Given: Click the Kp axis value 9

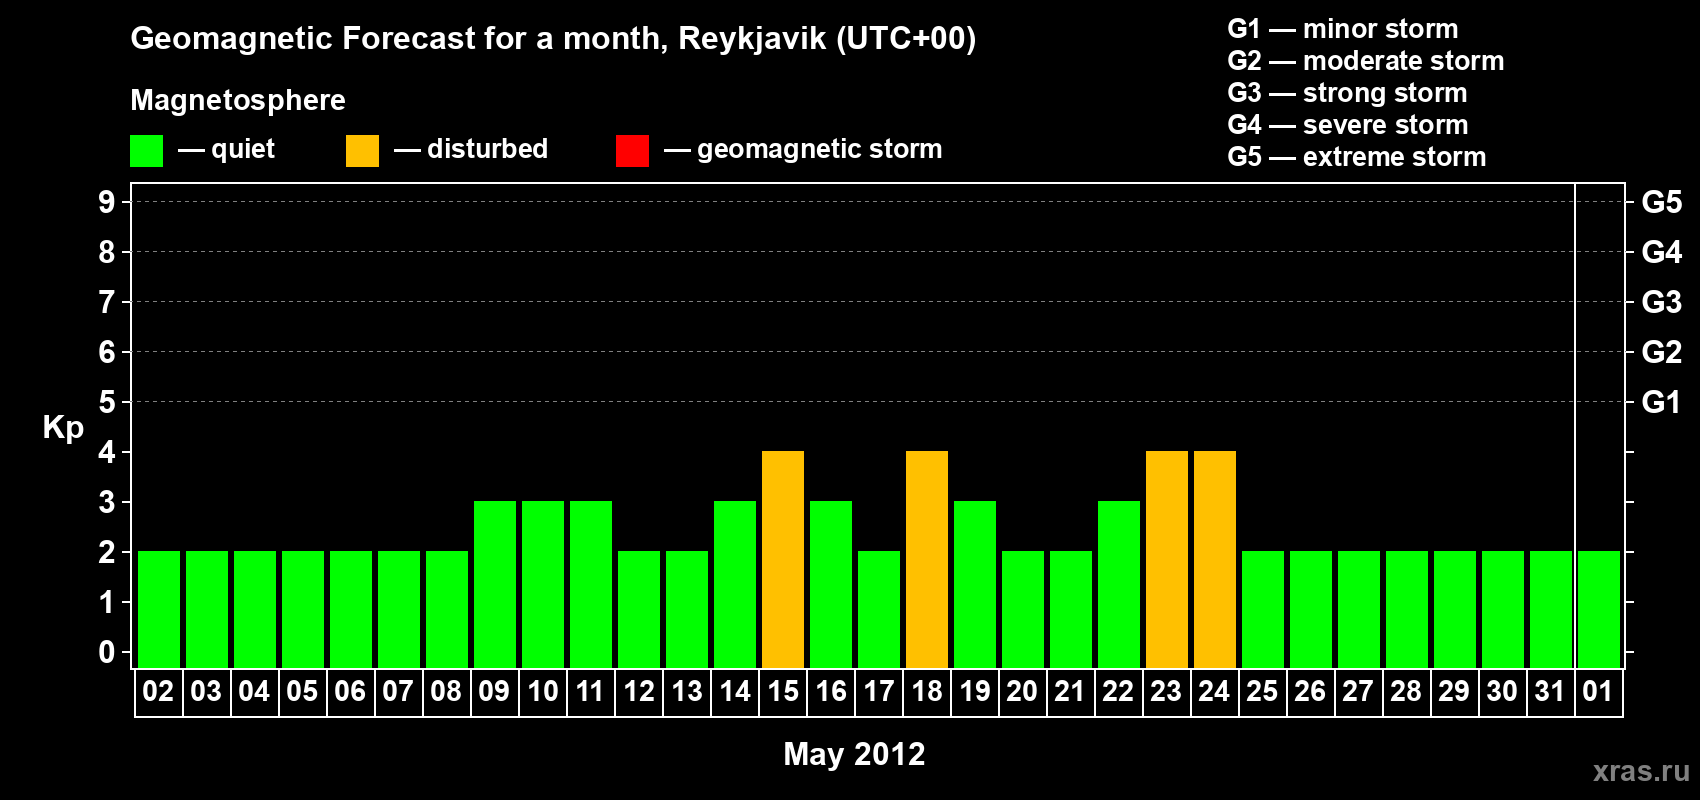Looking at the screenshot, I should [107, 202].
